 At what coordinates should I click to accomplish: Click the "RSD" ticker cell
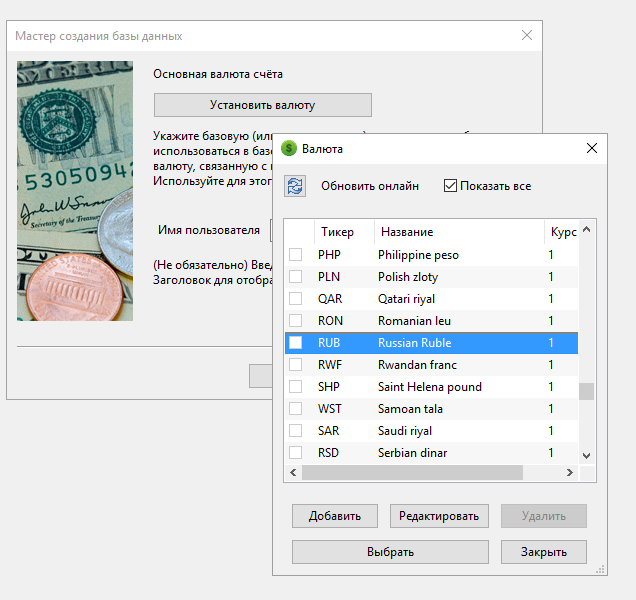tap(329, 452)
